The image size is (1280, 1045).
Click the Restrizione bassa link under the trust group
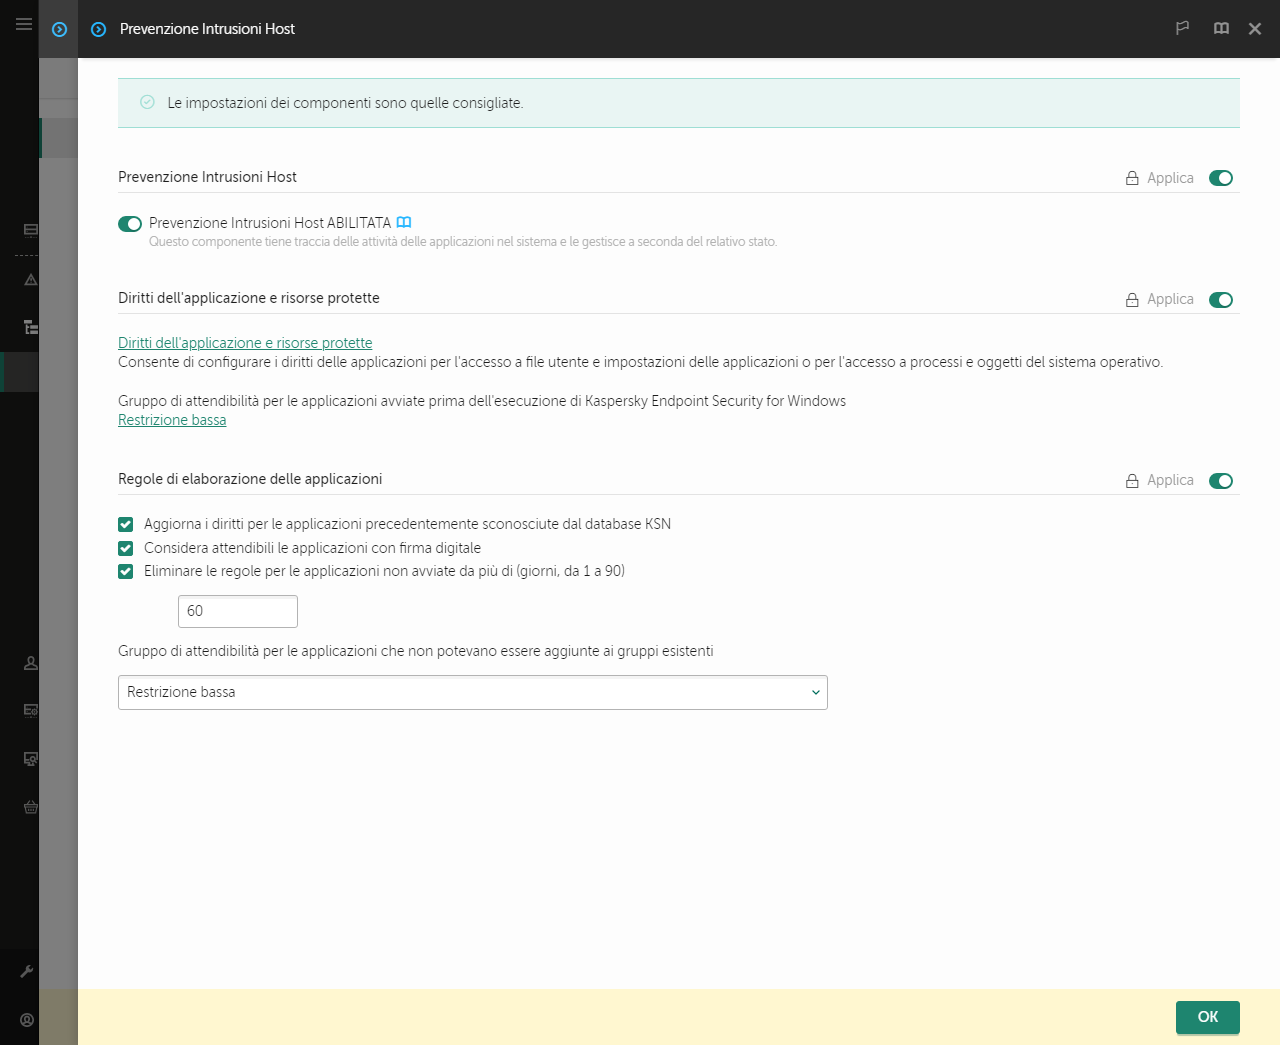172,419
